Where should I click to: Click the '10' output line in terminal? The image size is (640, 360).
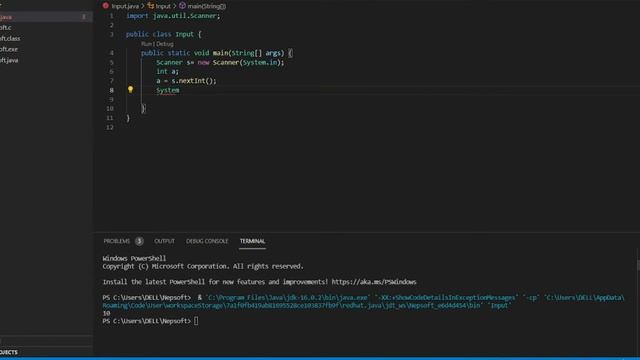pyautogui.click(x=106, y=313)
